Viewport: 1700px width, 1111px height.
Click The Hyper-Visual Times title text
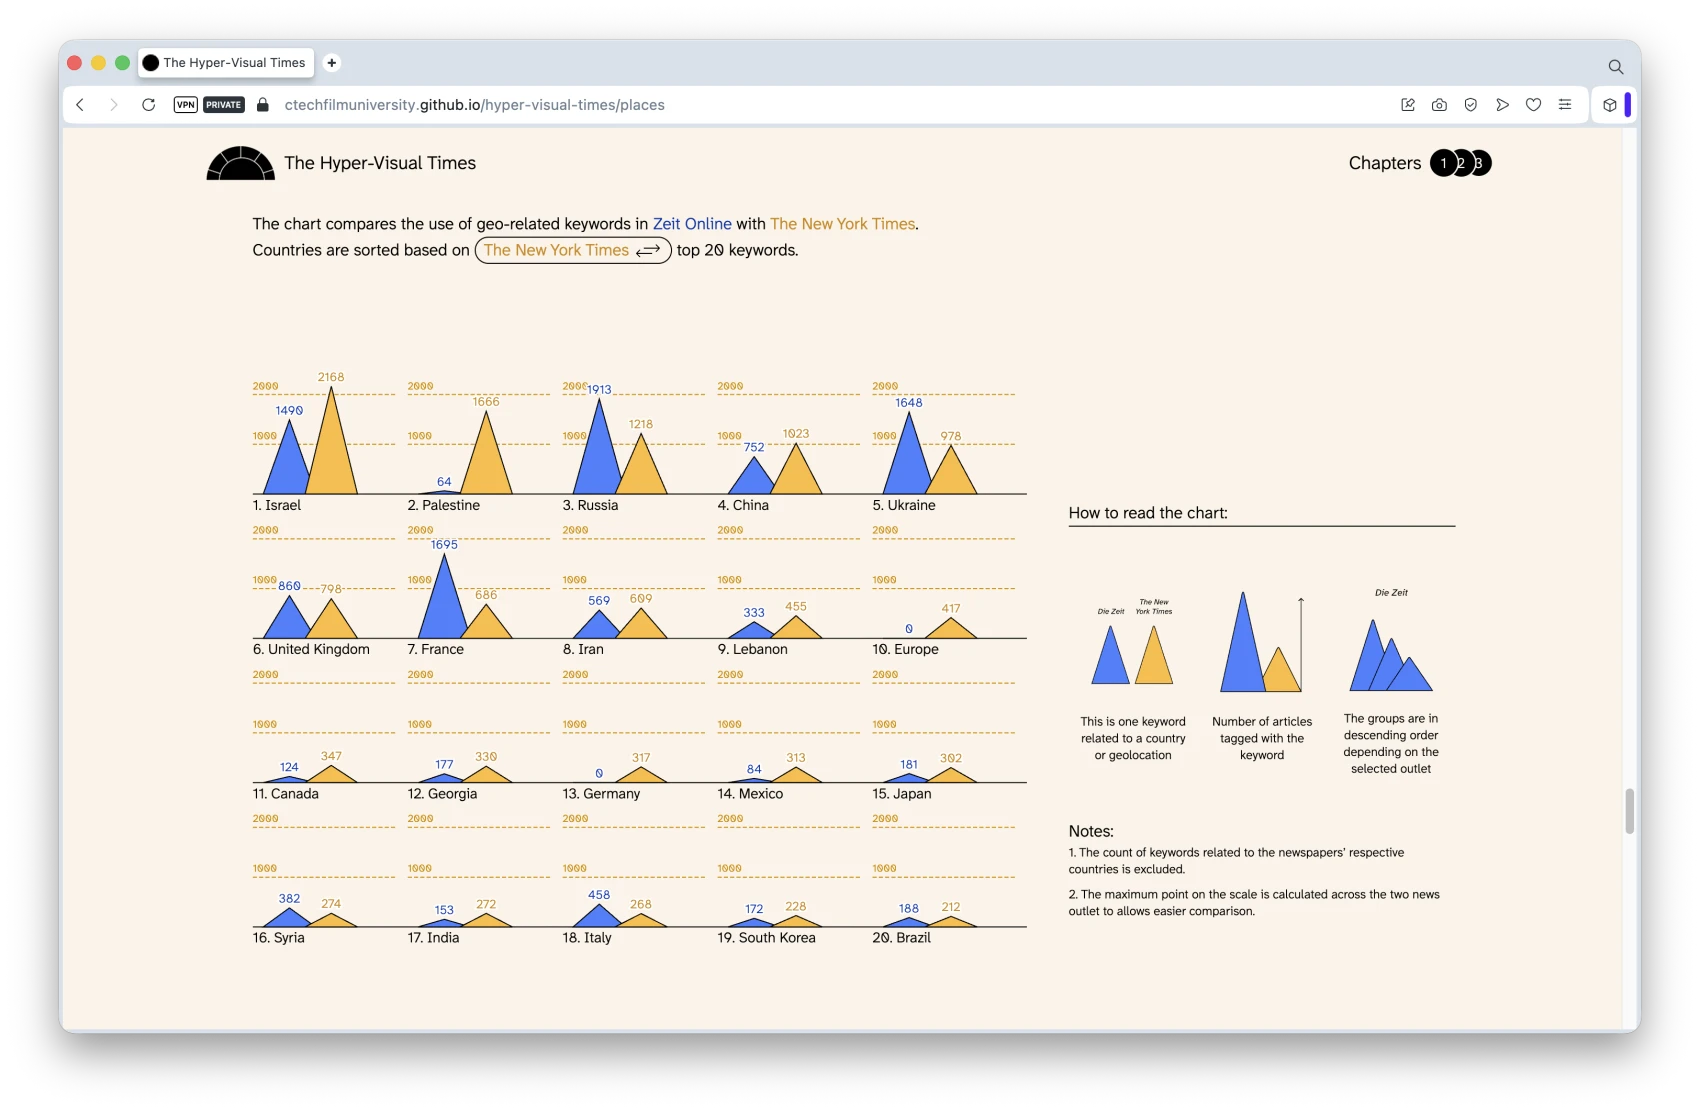pyautogui.click(x=380, y=163)
